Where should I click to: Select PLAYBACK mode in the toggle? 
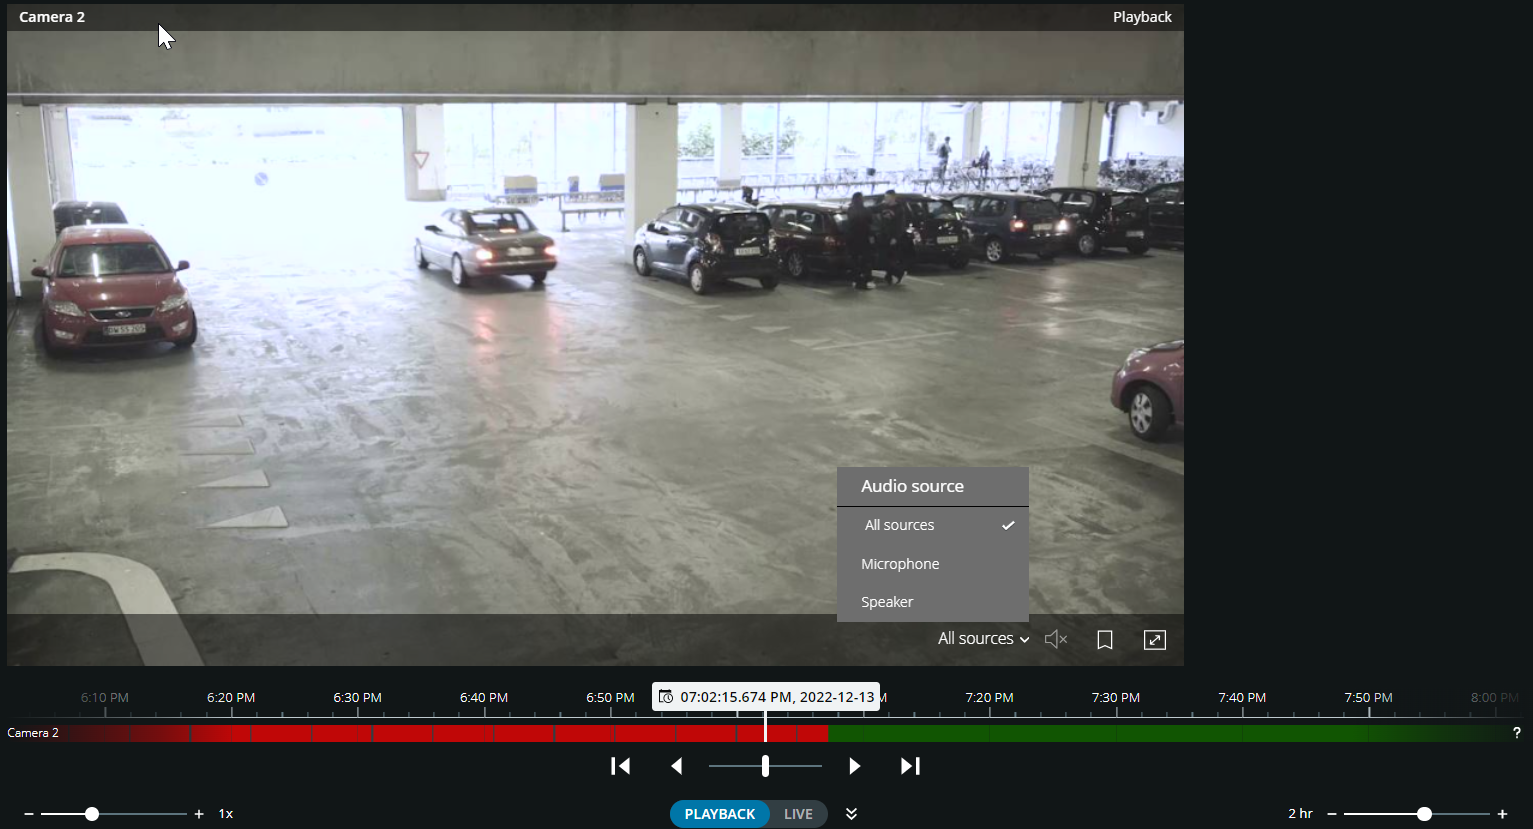(x=719, y=814)
